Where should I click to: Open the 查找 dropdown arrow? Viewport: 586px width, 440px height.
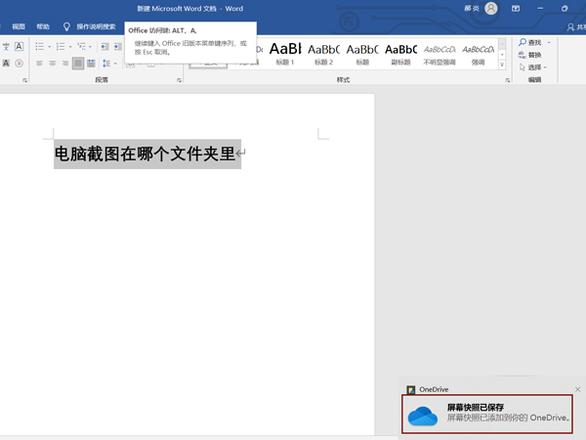[x=549, y=43]
